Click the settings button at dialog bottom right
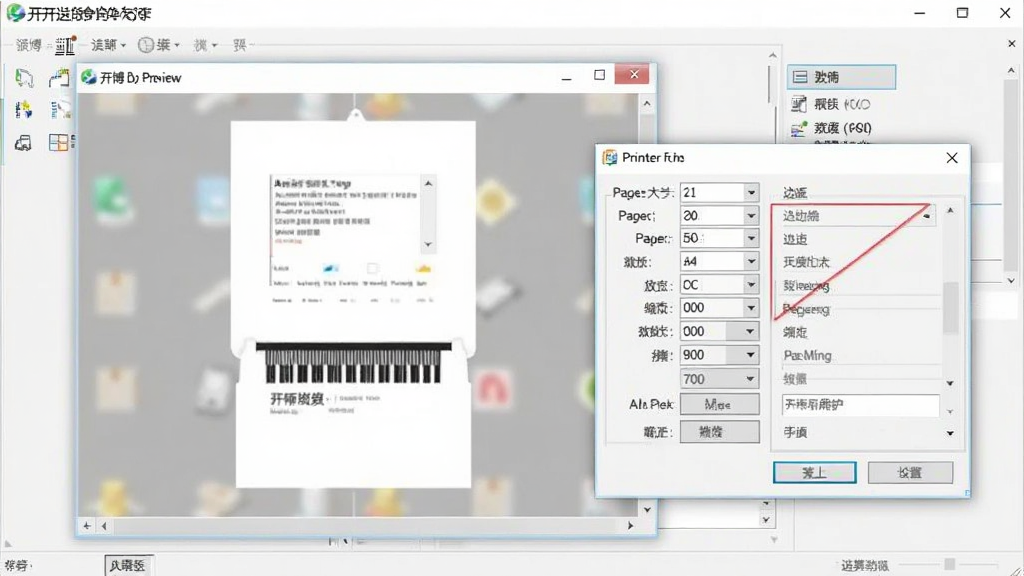The image size is (1024, 576). 910,472
